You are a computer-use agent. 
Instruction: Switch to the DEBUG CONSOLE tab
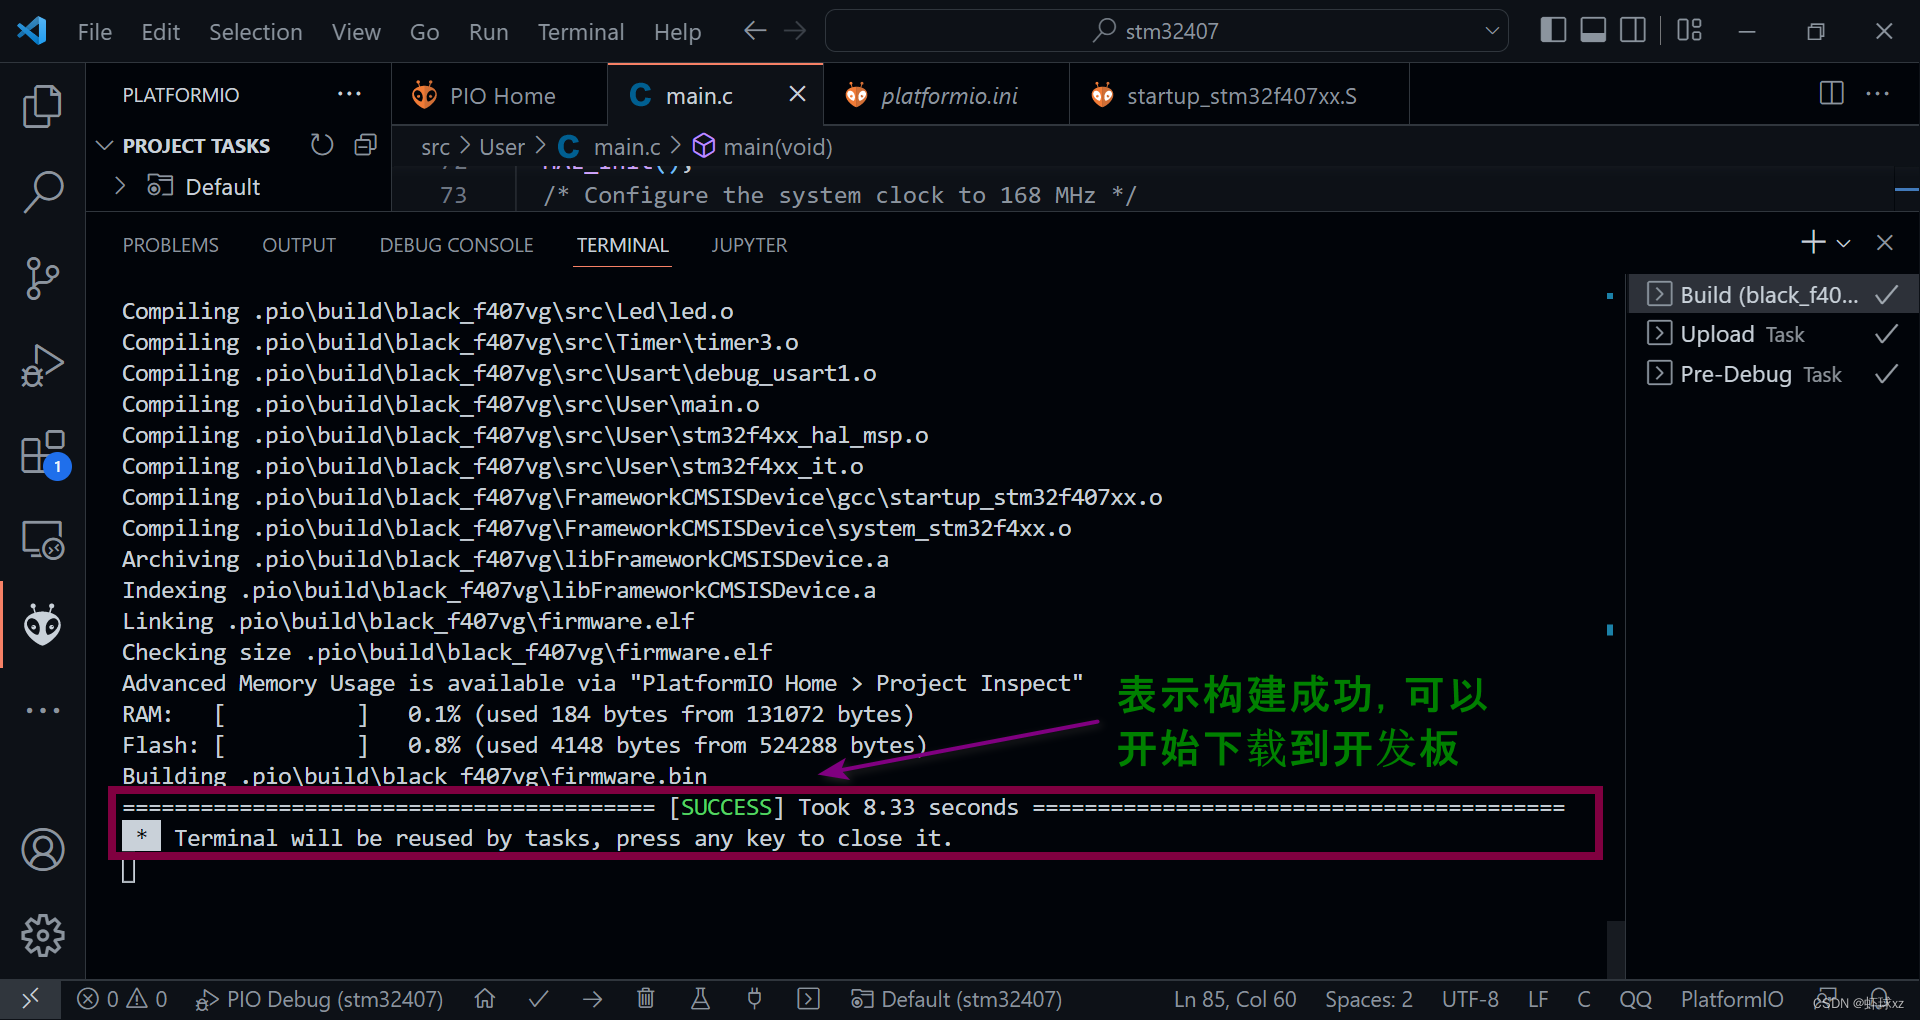456,245
